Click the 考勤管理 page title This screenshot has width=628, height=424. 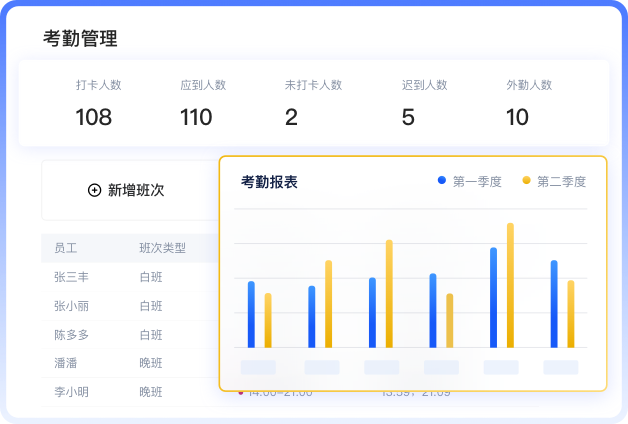(80, 38)
